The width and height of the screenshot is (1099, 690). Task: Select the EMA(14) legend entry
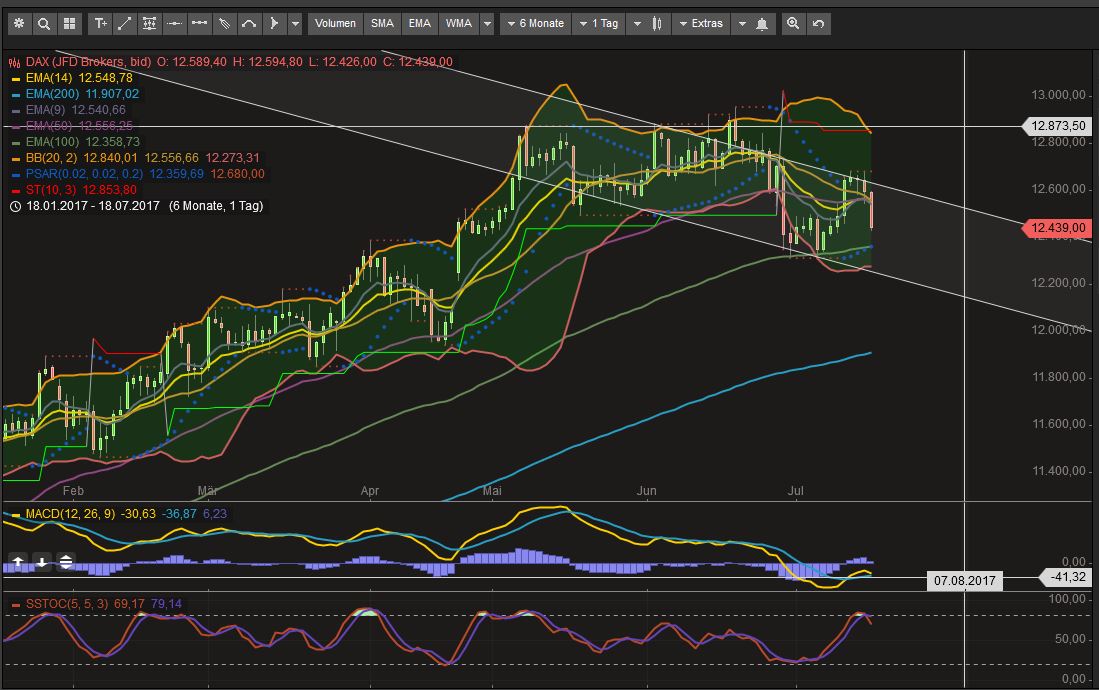tap(79, 78)
